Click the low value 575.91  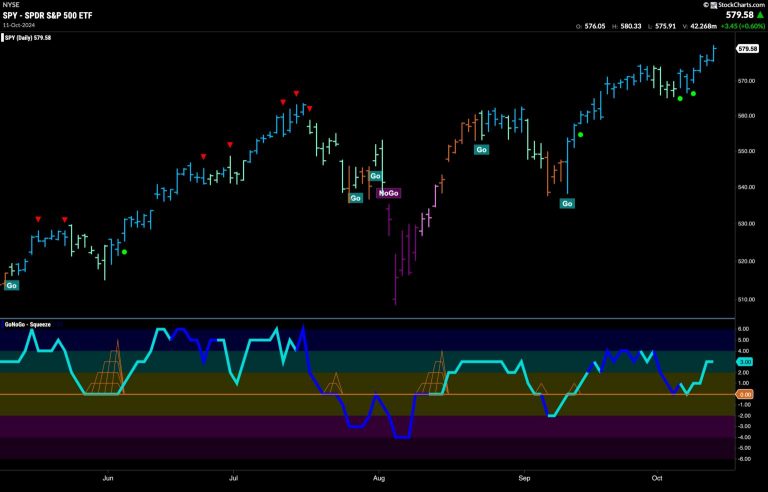point(665,26)
